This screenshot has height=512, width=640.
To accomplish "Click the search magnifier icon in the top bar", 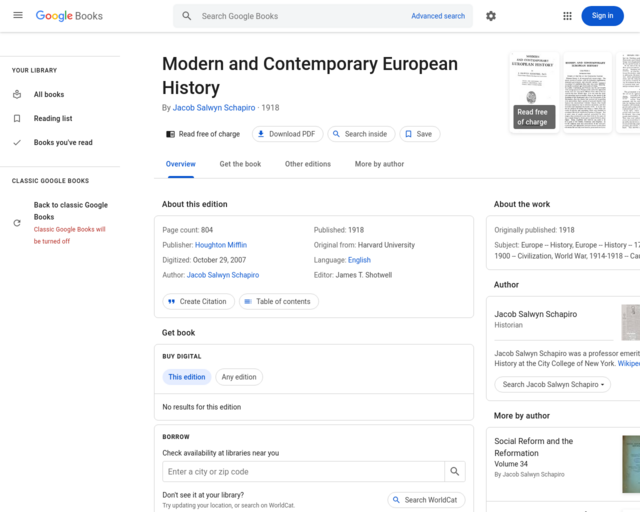I will tap(187, 16).
